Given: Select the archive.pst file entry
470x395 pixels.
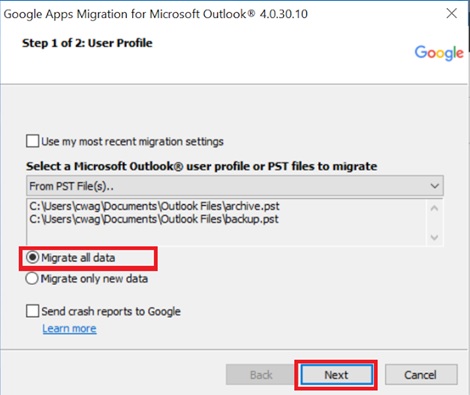Looking at the screenshot, I should (154, 206).
